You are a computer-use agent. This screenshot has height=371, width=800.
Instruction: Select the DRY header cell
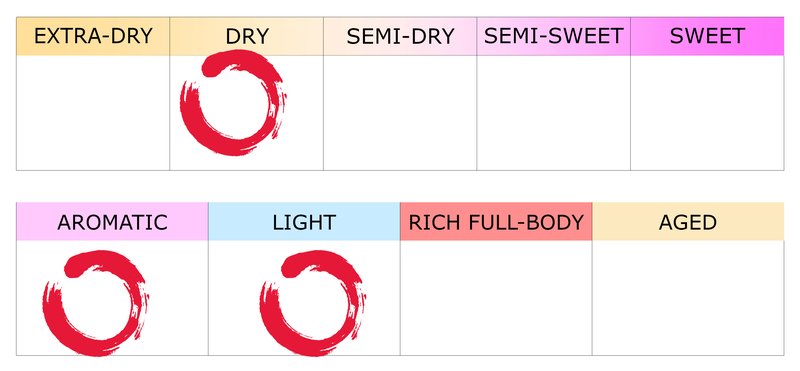click(x=246, y=36)
